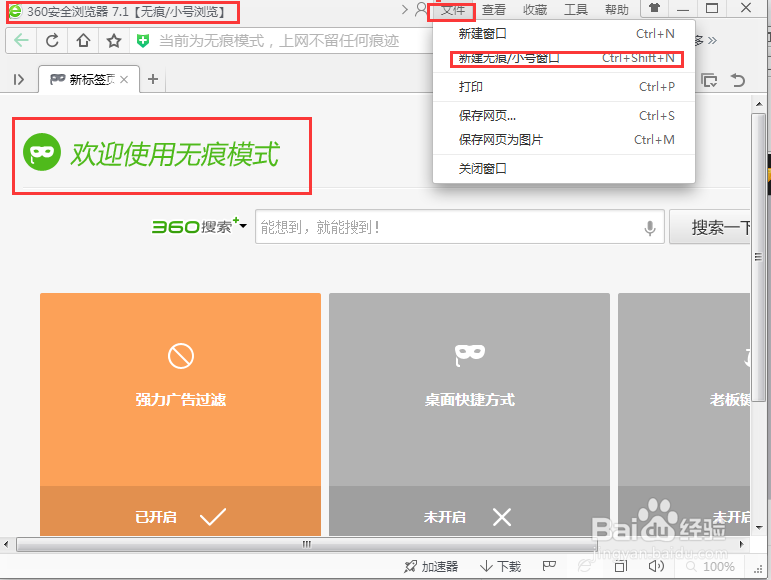Toggle the sidebar panel arrow icon
The height and width of the screenshot is (580, 771).
(19, 79)
